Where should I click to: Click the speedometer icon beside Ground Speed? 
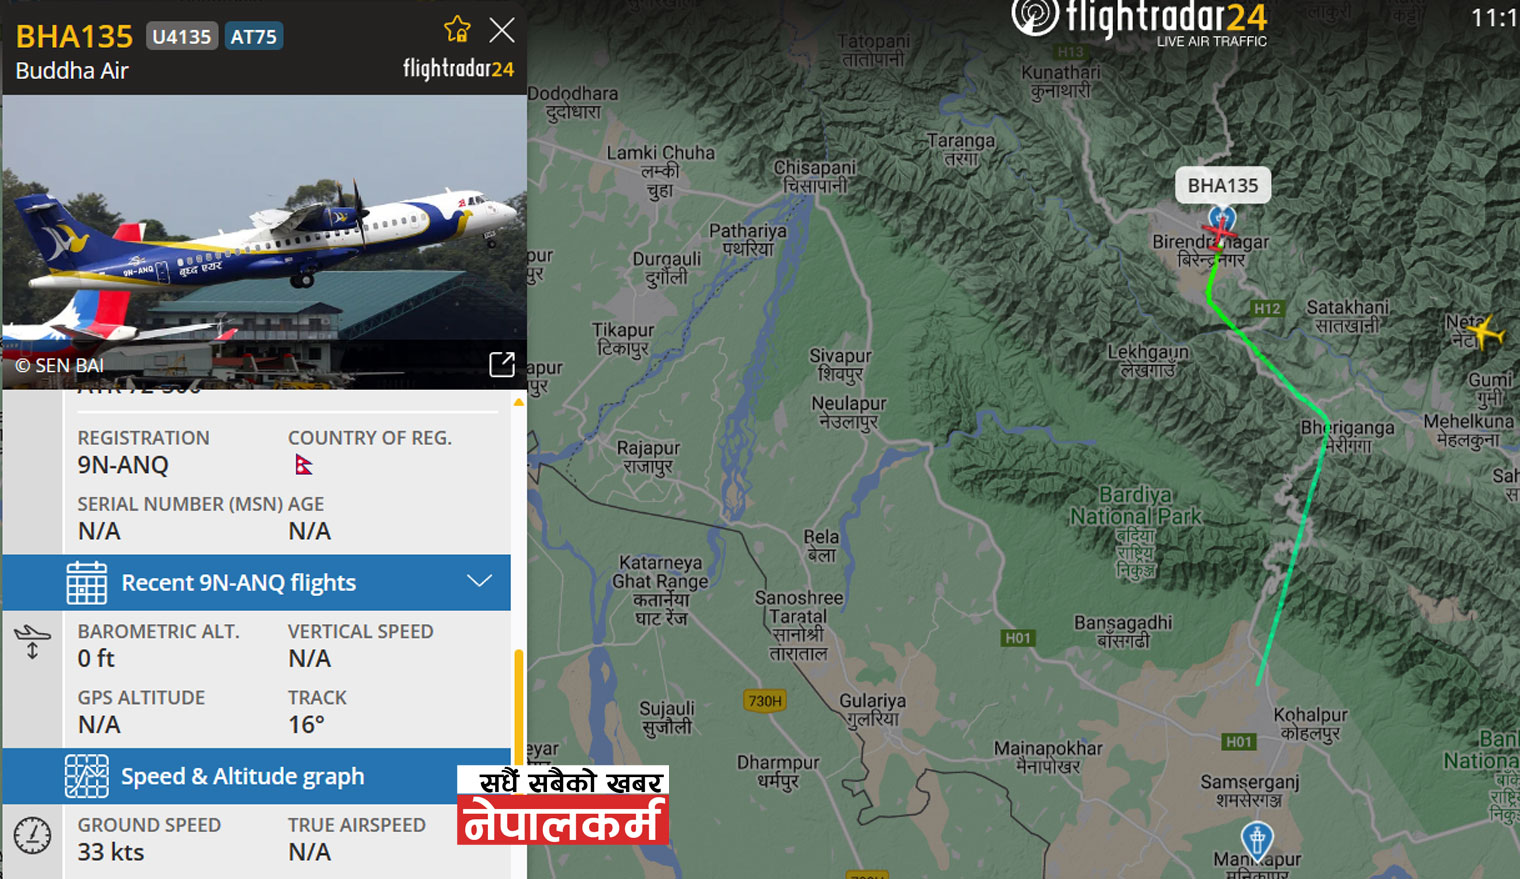(x=32, y=835)
